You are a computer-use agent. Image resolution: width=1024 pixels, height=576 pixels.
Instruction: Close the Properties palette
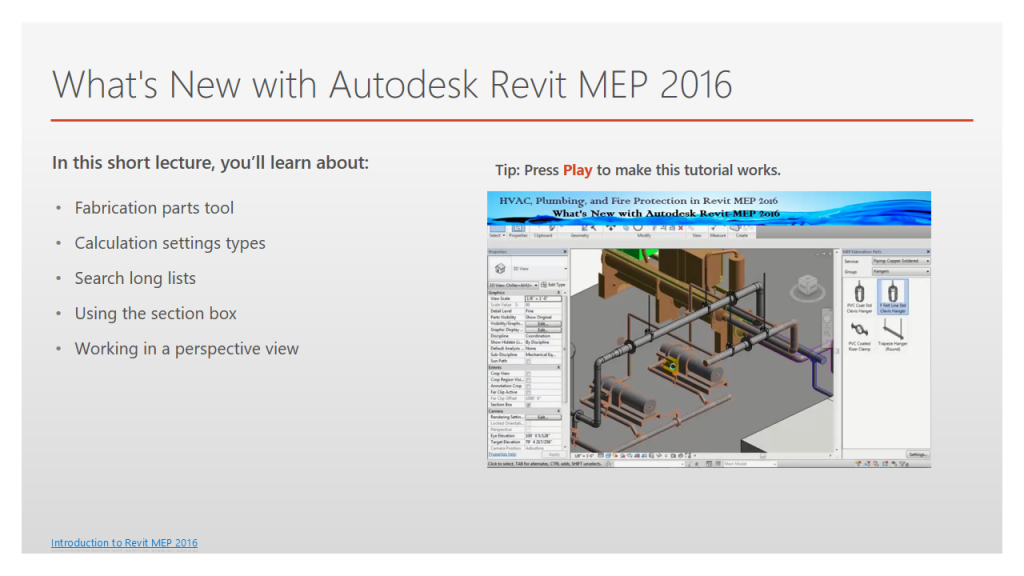pyautogui.click(x=565, y=251)
